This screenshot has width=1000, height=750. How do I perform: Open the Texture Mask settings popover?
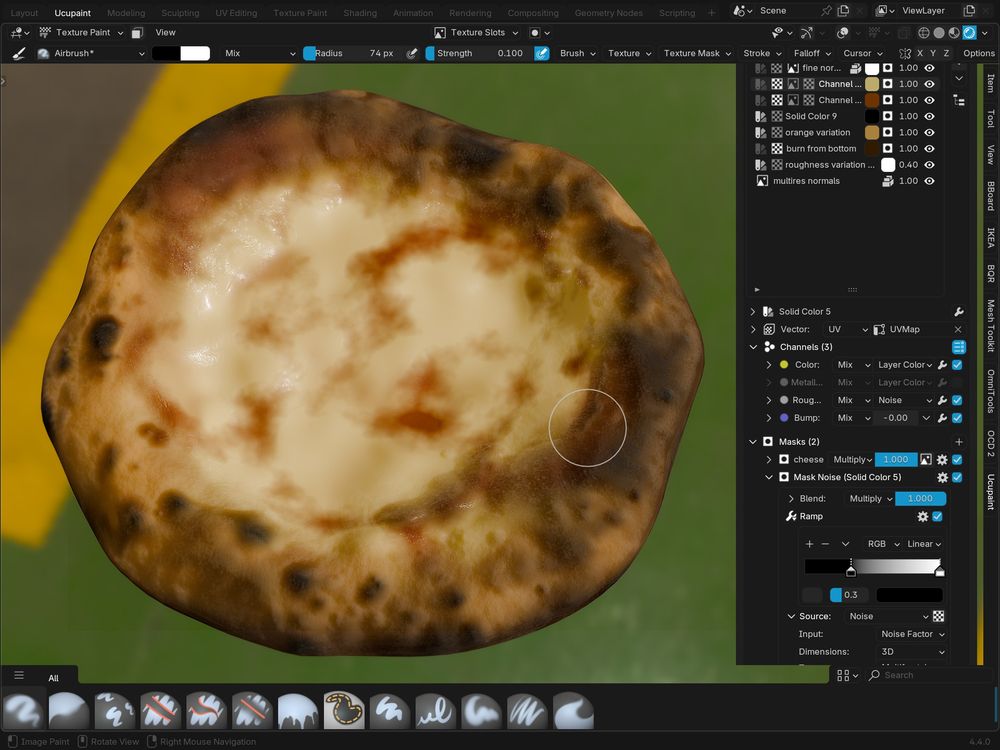coord(698,54)
